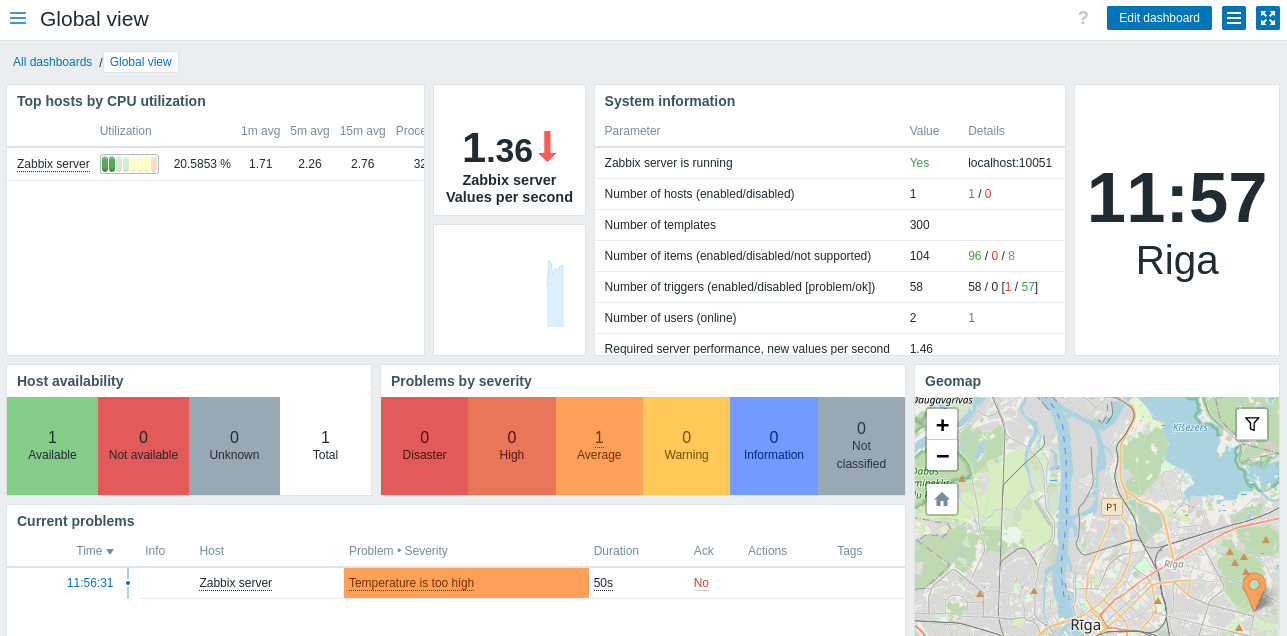
Task: Zoom out on the Geomap
Action: 941,457
